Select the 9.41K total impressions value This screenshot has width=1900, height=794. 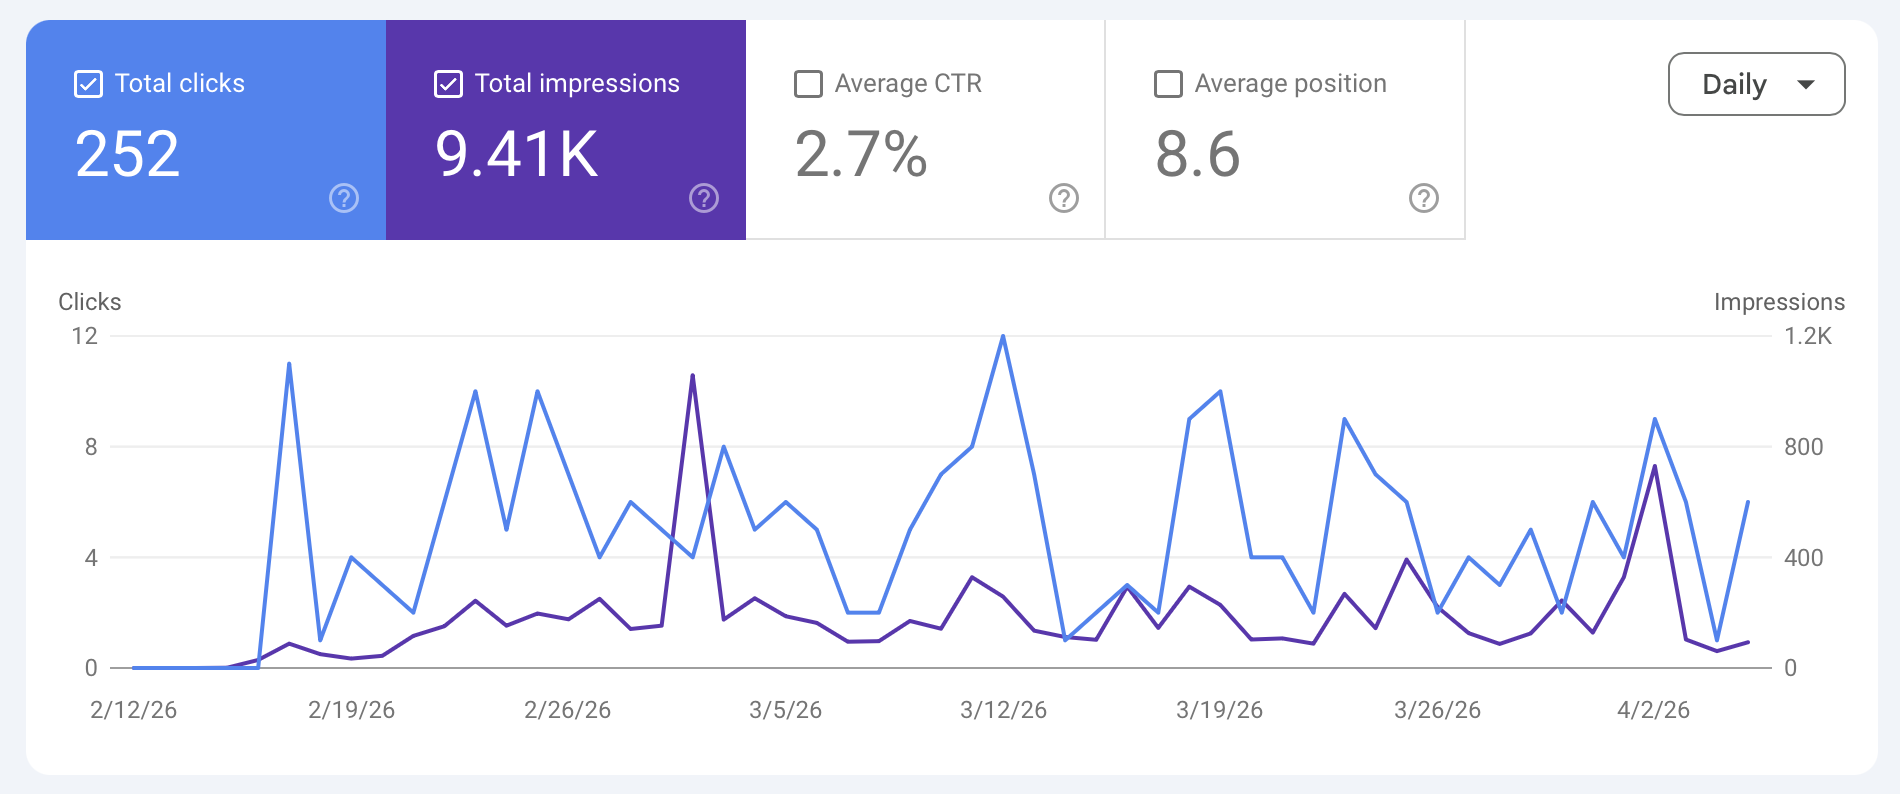(517, 155)
